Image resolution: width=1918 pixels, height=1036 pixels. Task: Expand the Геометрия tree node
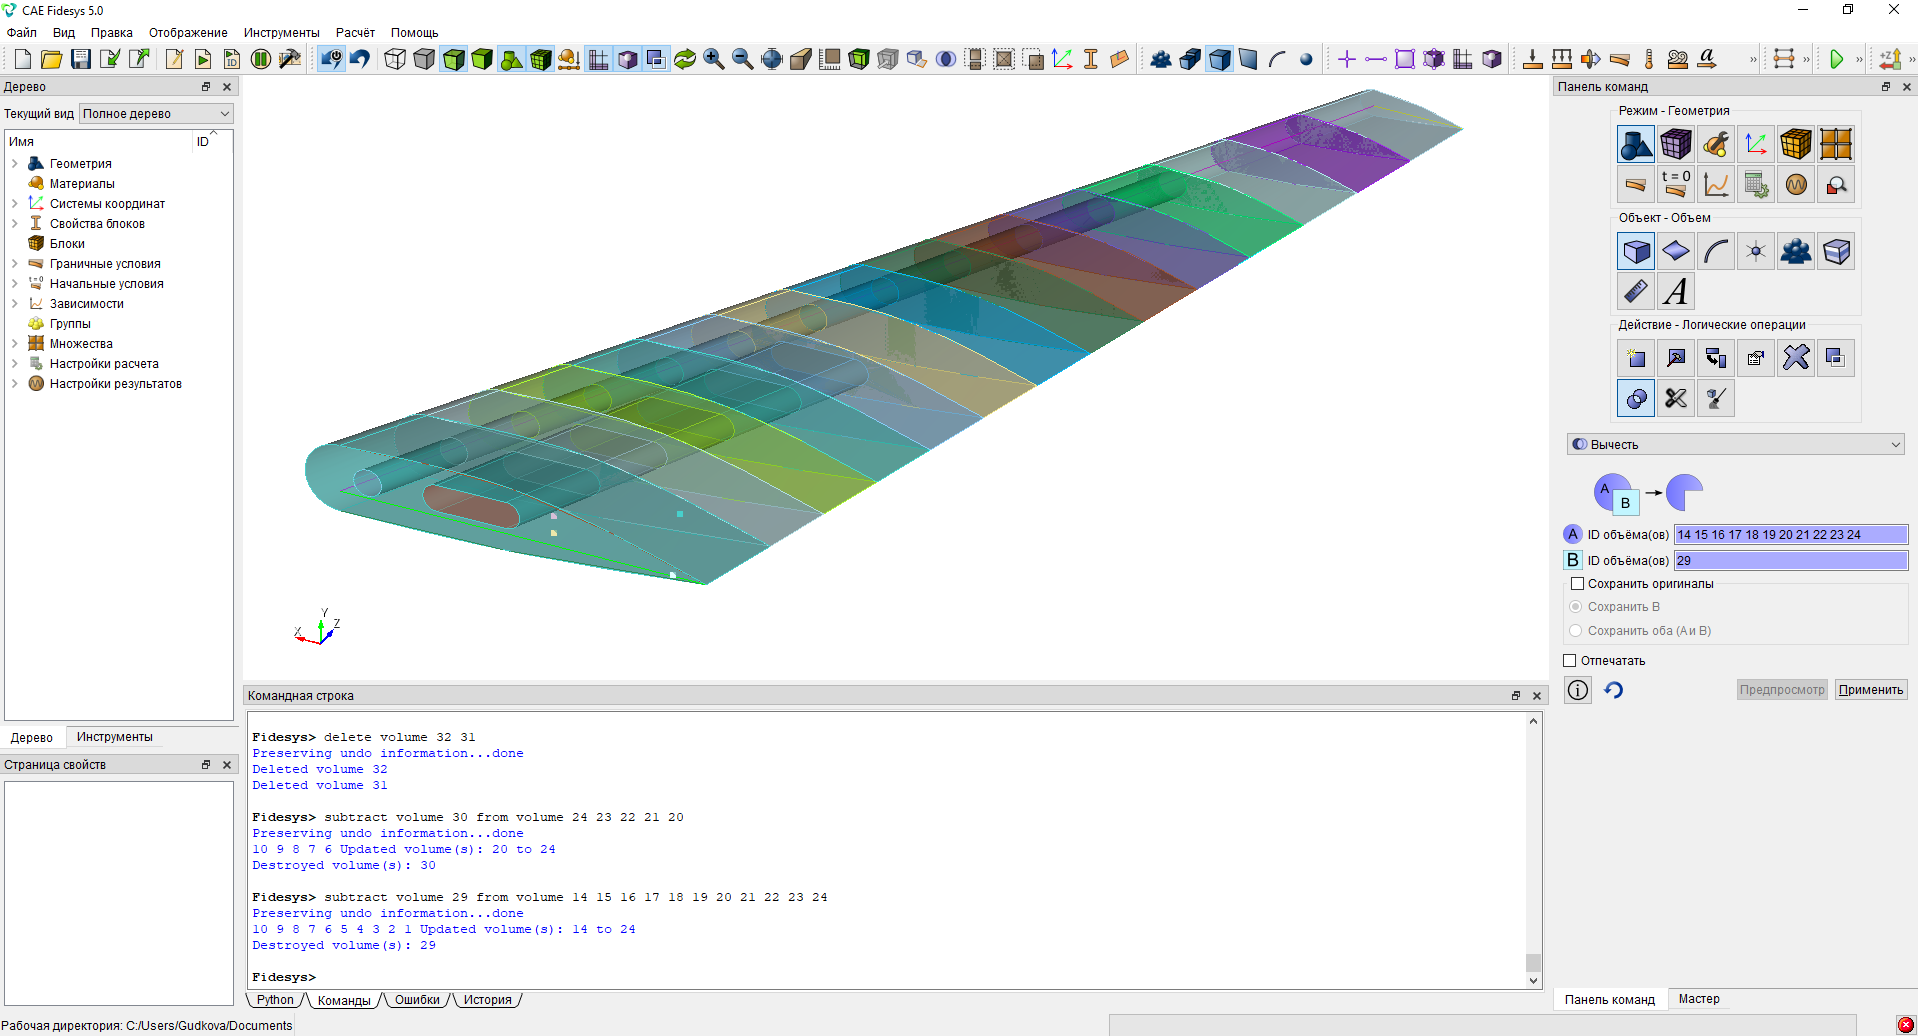click(15, 164)
